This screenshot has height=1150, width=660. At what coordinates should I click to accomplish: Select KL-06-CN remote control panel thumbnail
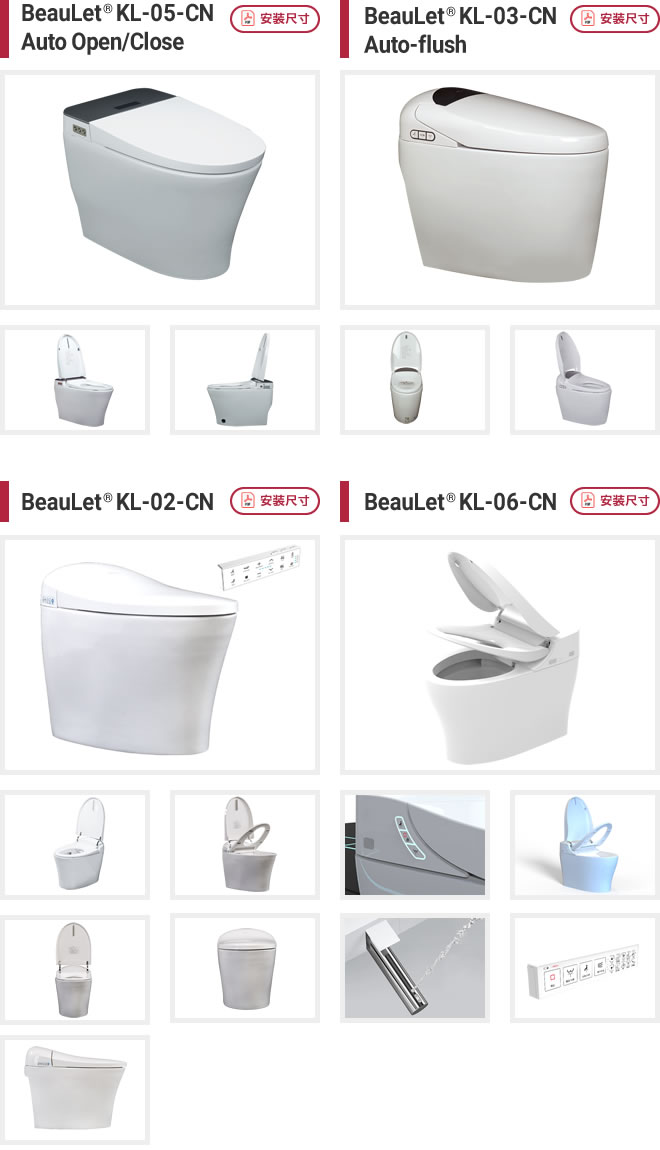(585, 968)
